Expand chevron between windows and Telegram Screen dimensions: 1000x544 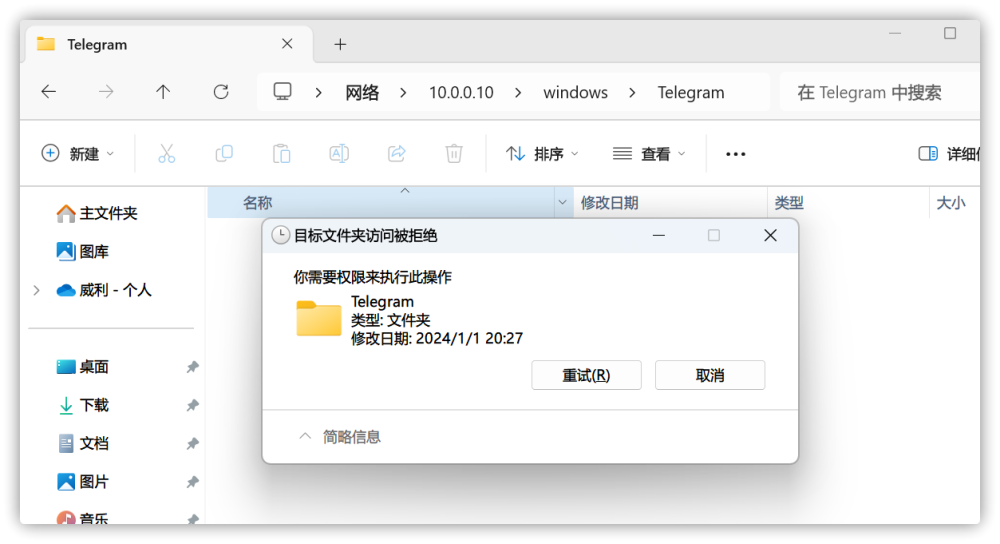(632, 92)
